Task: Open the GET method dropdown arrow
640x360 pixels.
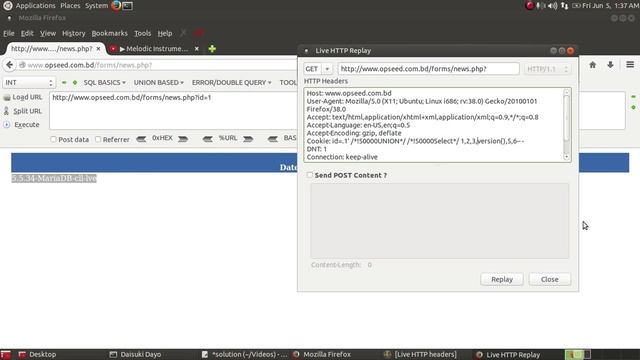Action: tap(327, 69)
